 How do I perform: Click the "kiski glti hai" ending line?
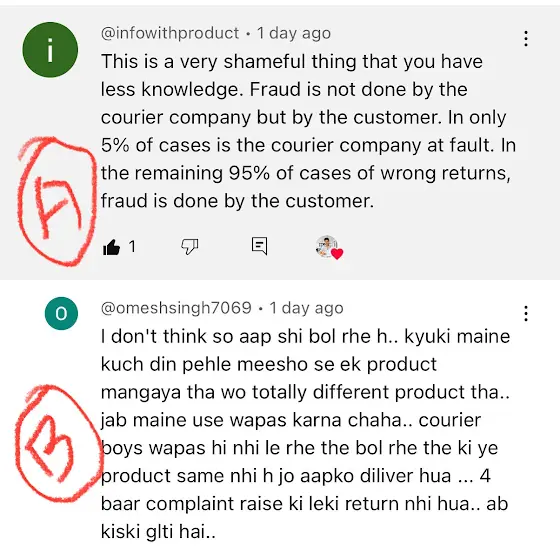[x=158, y=532]
